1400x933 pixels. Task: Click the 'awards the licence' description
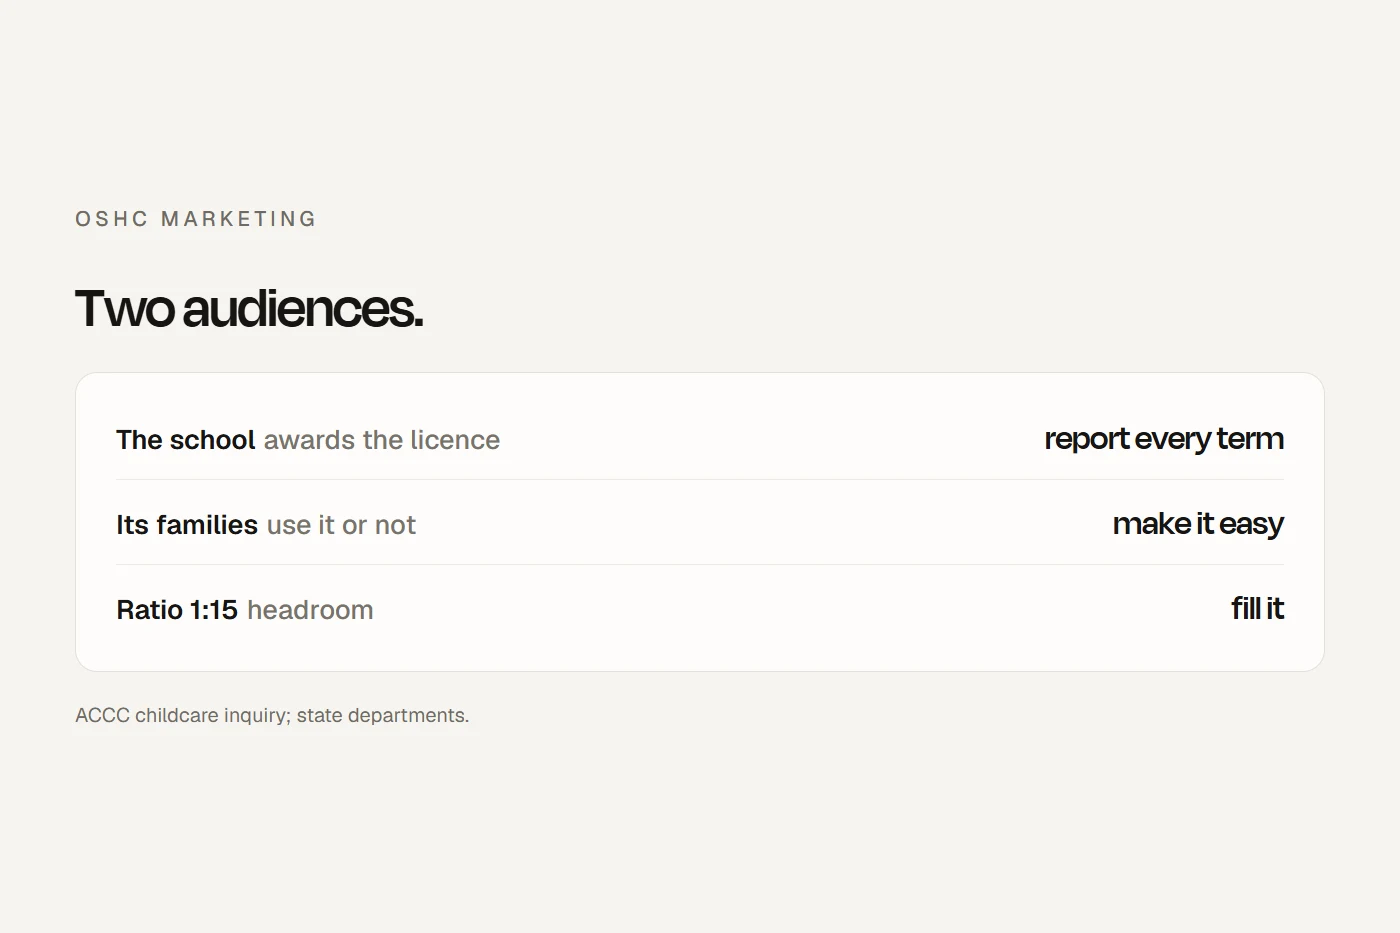pyautogui.click(x=382, y=440)
